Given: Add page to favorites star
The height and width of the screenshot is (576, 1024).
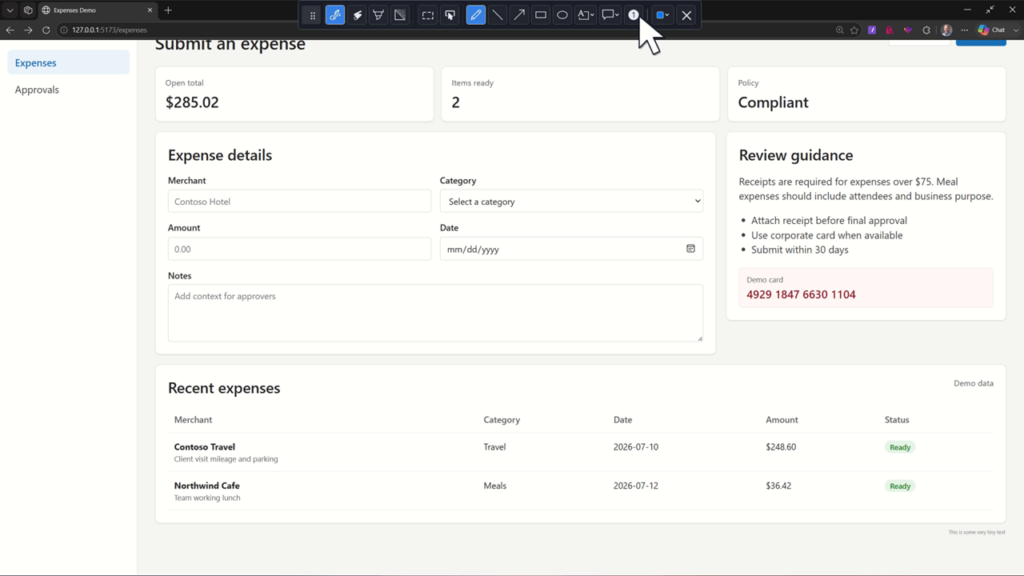Looking at the screenshot, I should pos(854,30).
